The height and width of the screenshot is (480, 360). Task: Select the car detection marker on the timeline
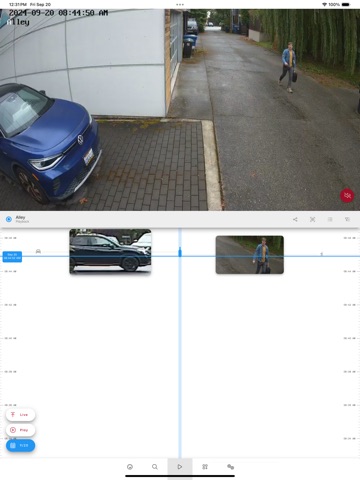click(38, 251)
